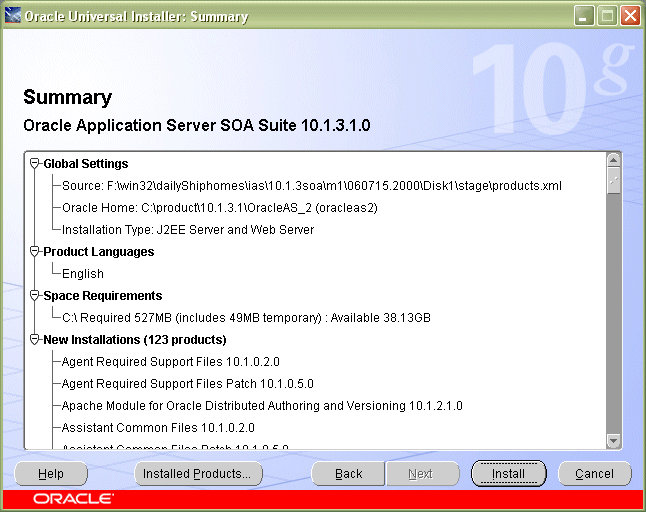The width and height of the screenshot is (646, 512).
Task: Minimize the installer window
Action: 584,16
